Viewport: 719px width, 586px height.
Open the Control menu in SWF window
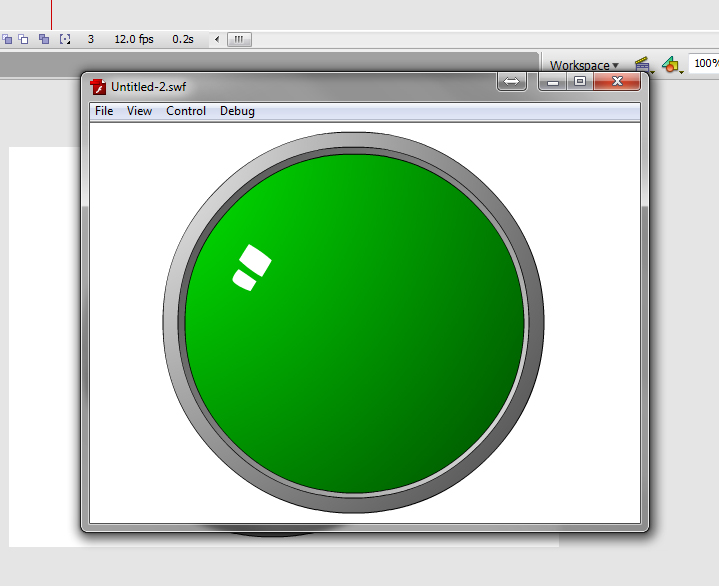[x=186, y=111]
